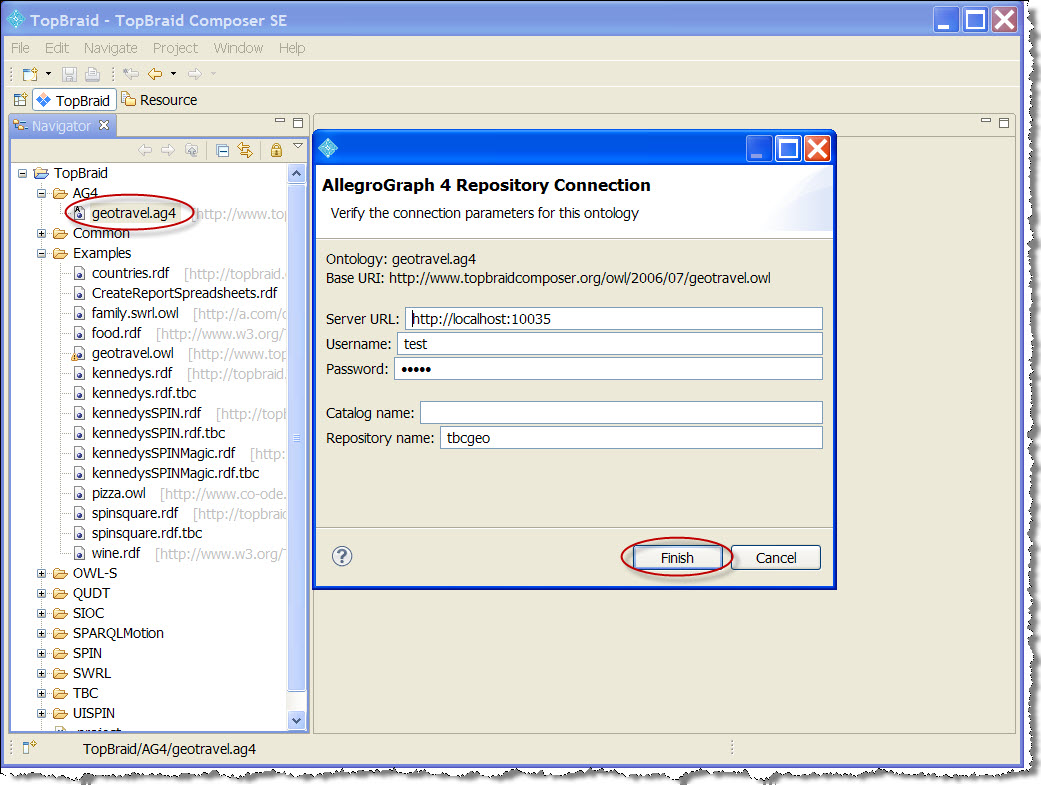1041x785 pixels.
Task: Collapse the Examples folder in the tree
Action: [x=40, y=253]
